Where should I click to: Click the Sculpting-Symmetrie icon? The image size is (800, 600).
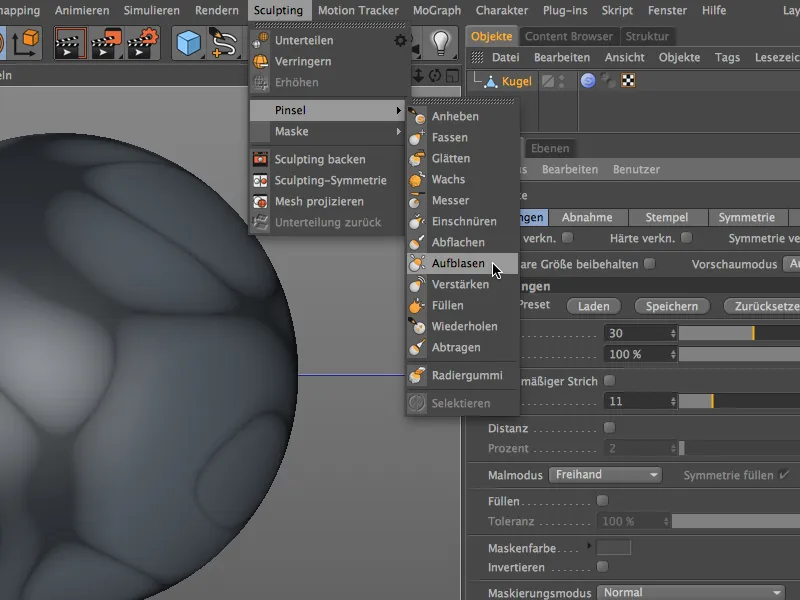coord(260,180)
